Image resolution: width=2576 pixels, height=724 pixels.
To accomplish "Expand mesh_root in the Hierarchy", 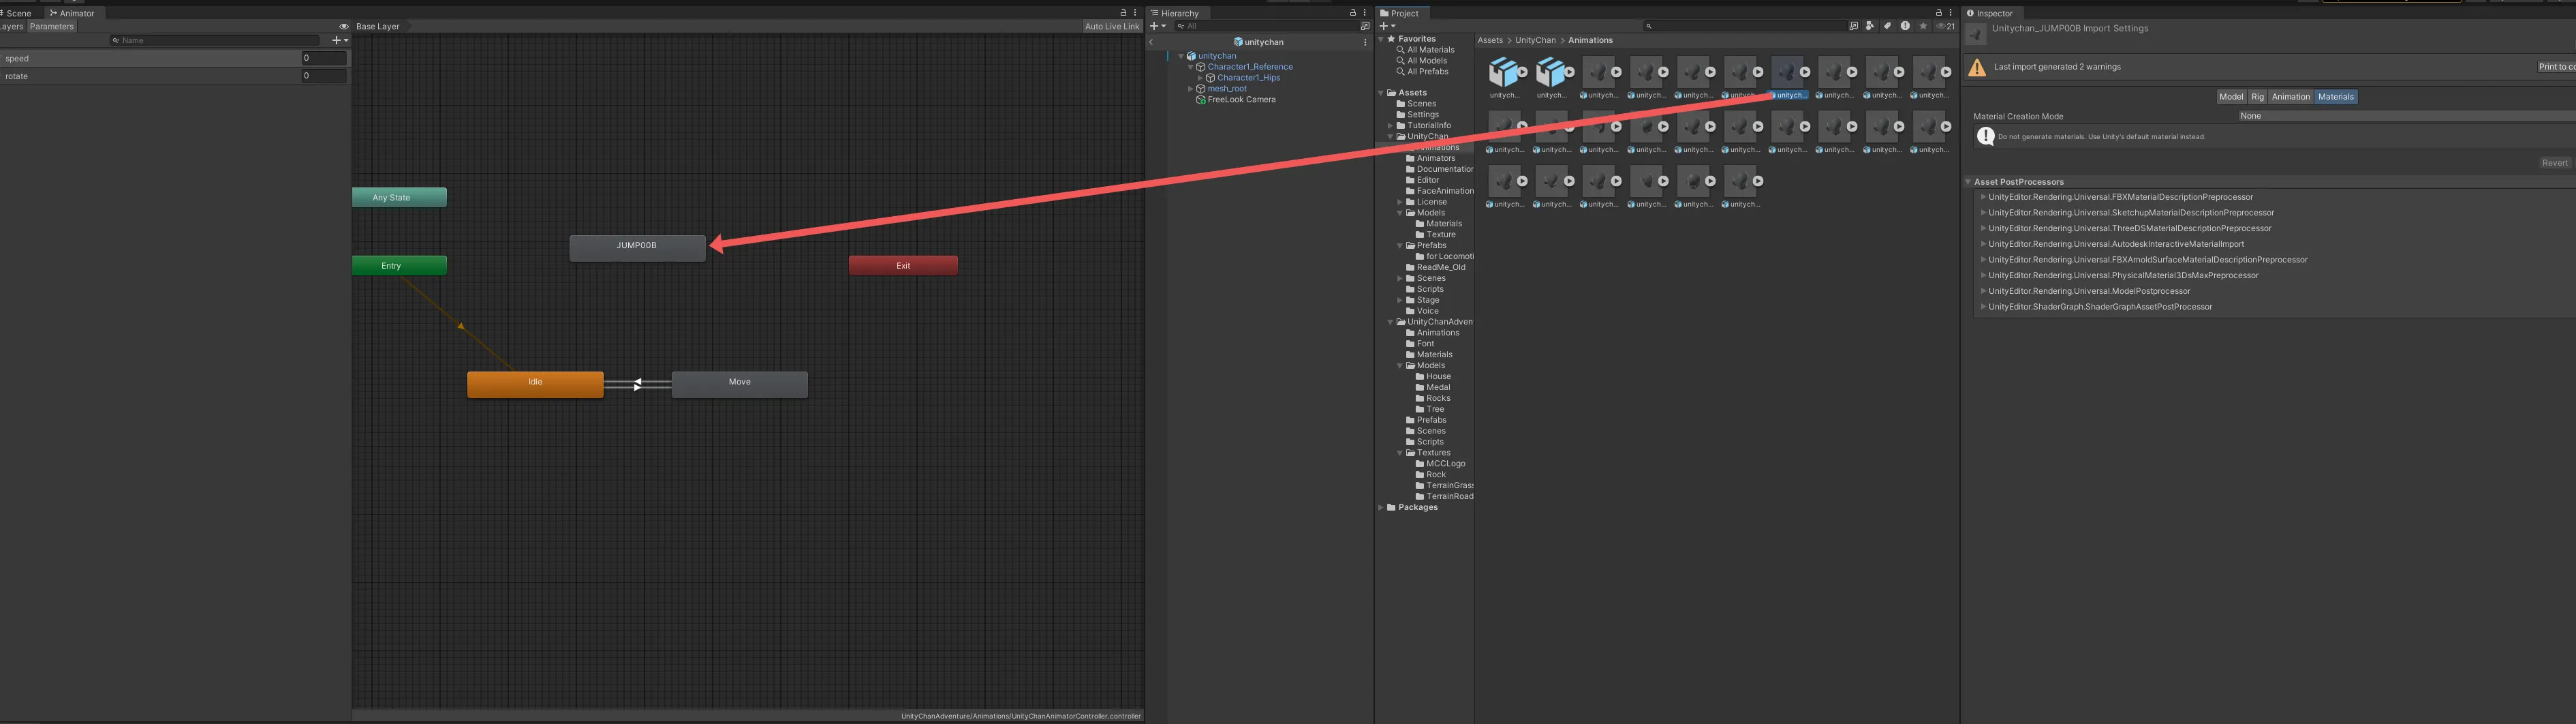I will pos(1190,89).
